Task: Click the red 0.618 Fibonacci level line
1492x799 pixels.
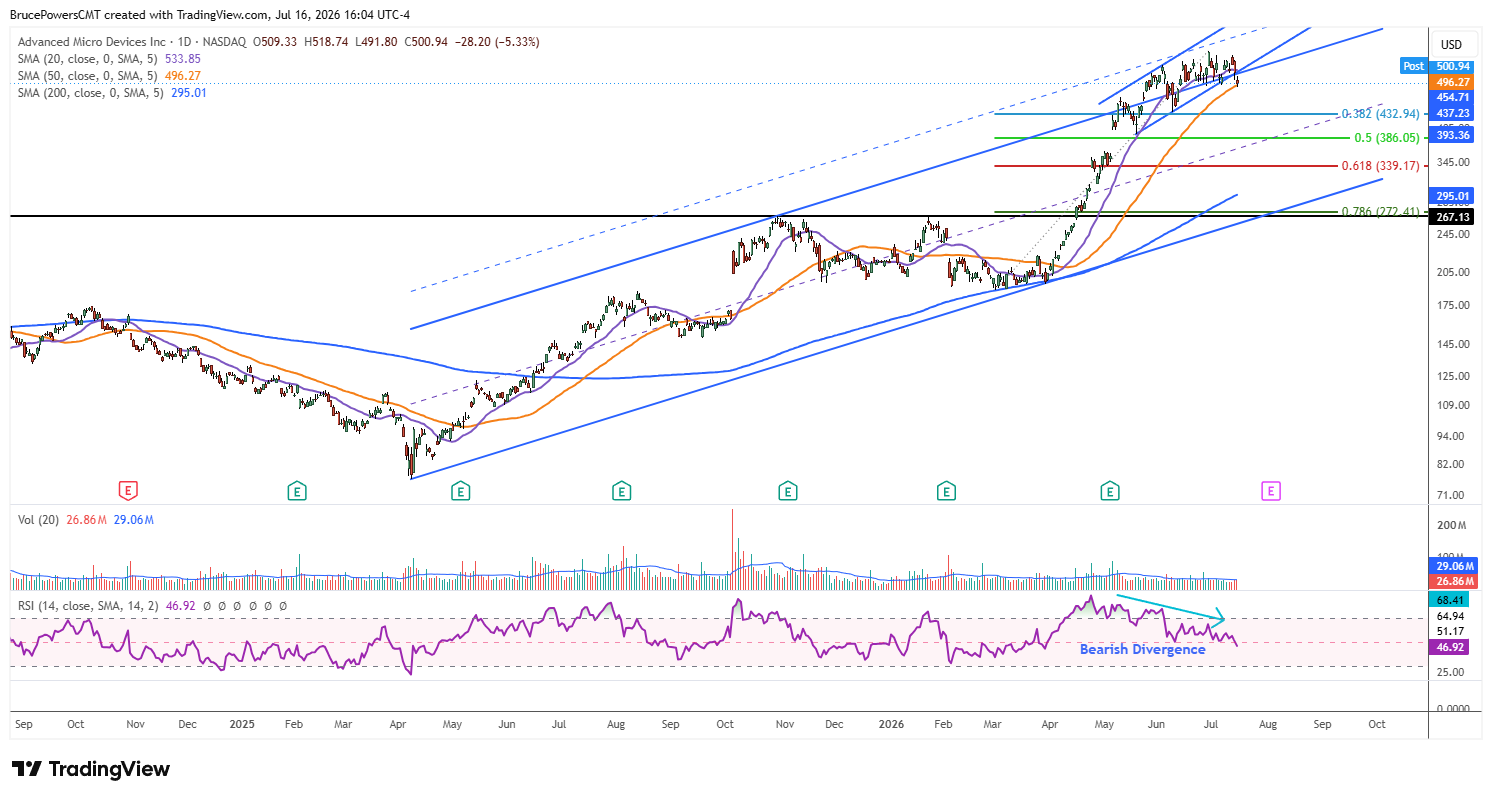Action: [1165, 166]
